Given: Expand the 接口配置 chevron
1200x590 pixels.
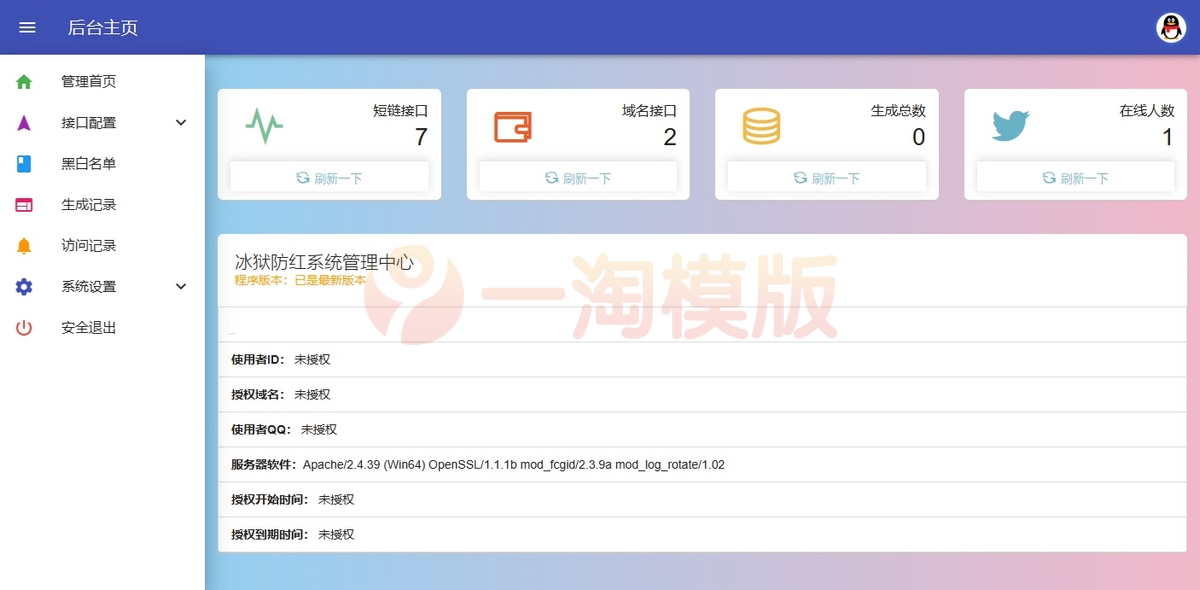Looking at the screenshot, I should pos(181,123).
